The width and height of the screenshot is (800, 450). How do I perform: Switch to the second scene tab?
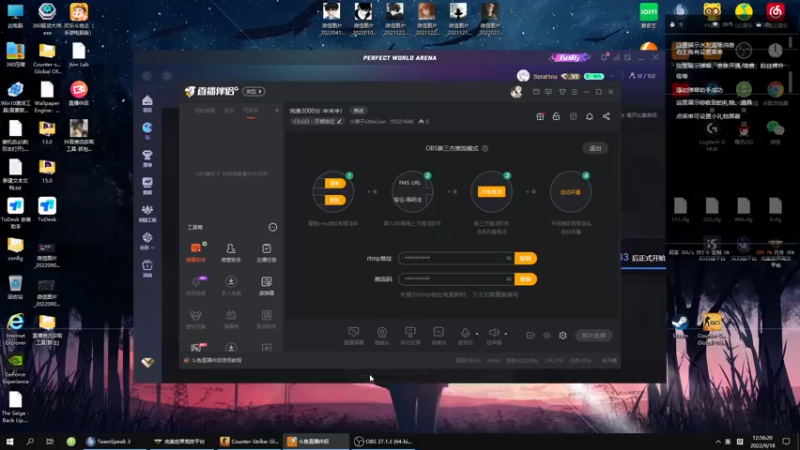pos(229,110)
